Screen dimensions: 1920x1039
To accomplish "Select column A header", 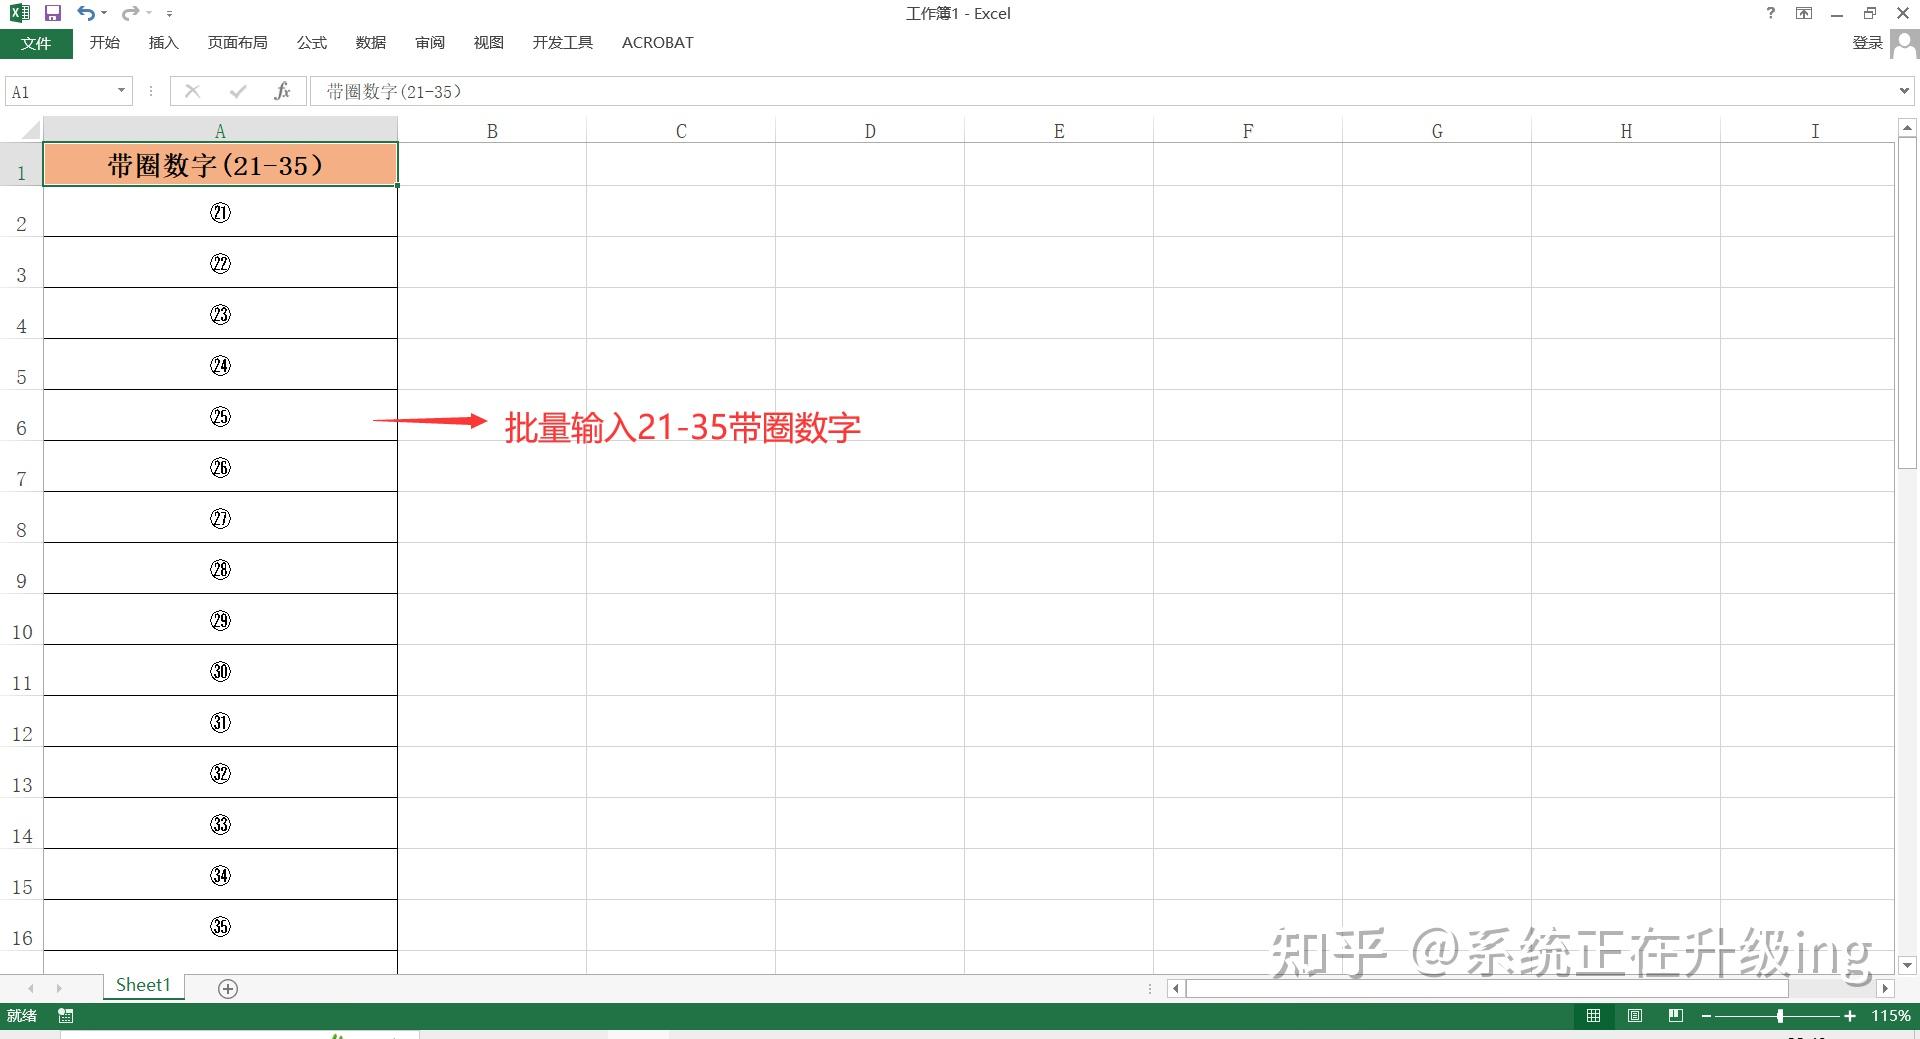I will (220, 131).
